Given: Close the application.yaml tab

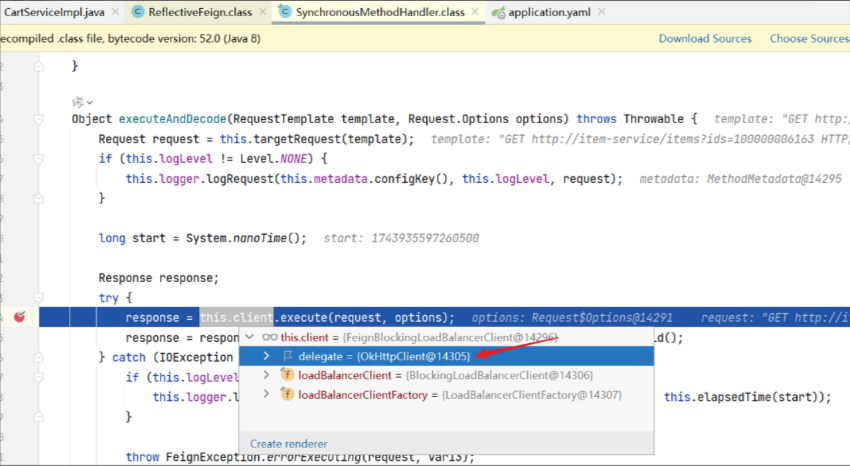Looking at the screenshot, I should [601, 11].
